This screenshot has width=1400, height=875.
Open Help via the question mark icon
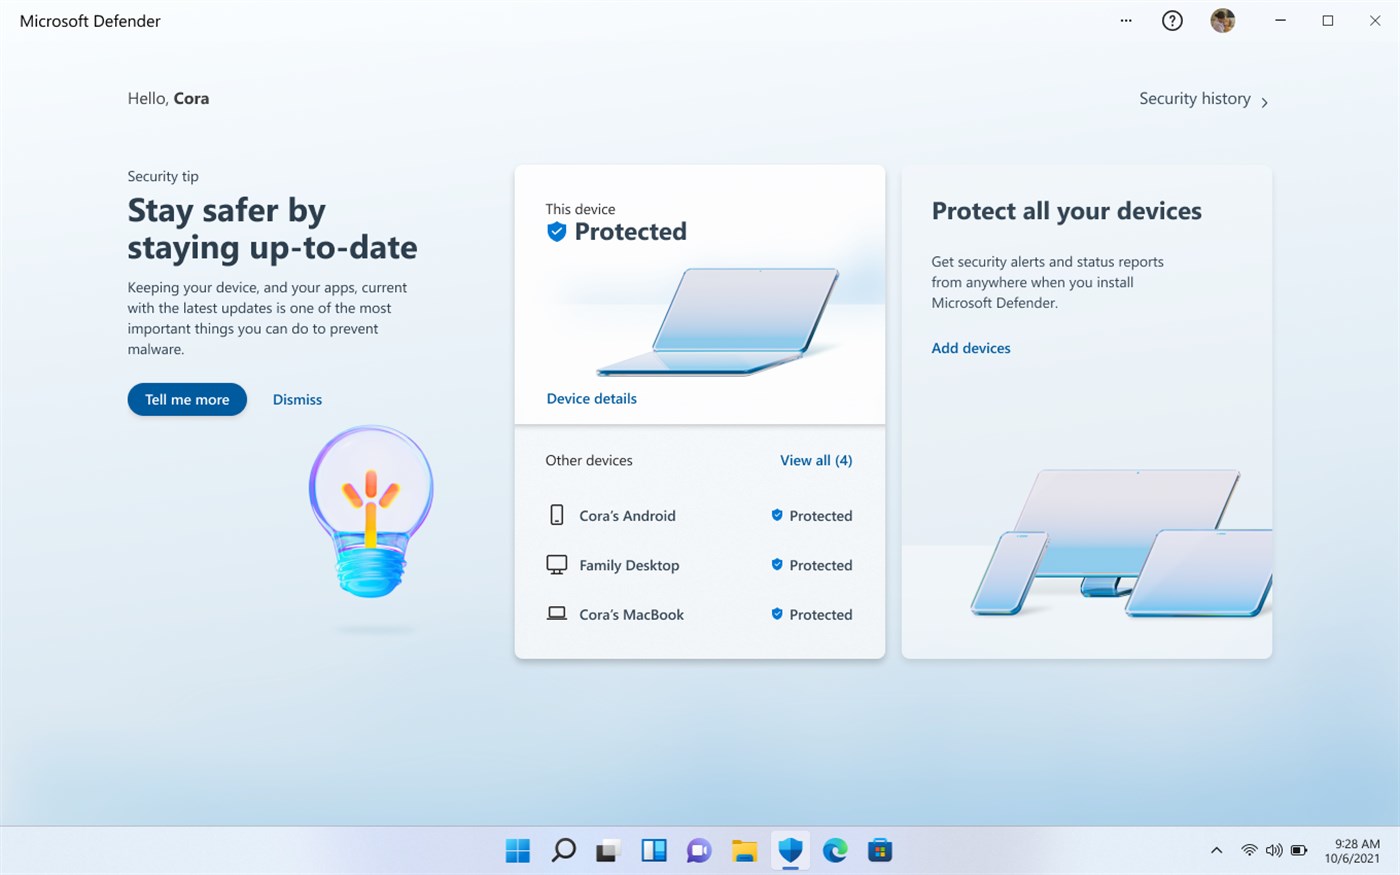point(1171,20)
